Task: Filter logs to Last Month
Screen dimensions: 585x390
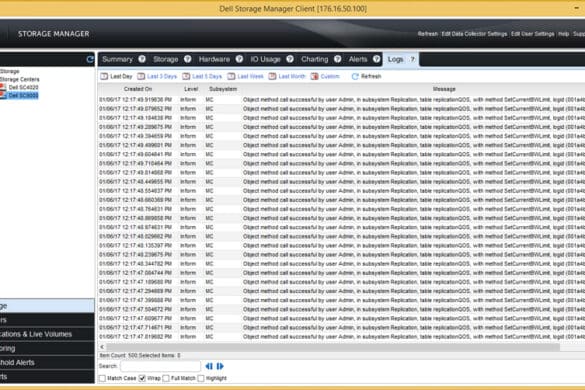Action: coord(292,76)
